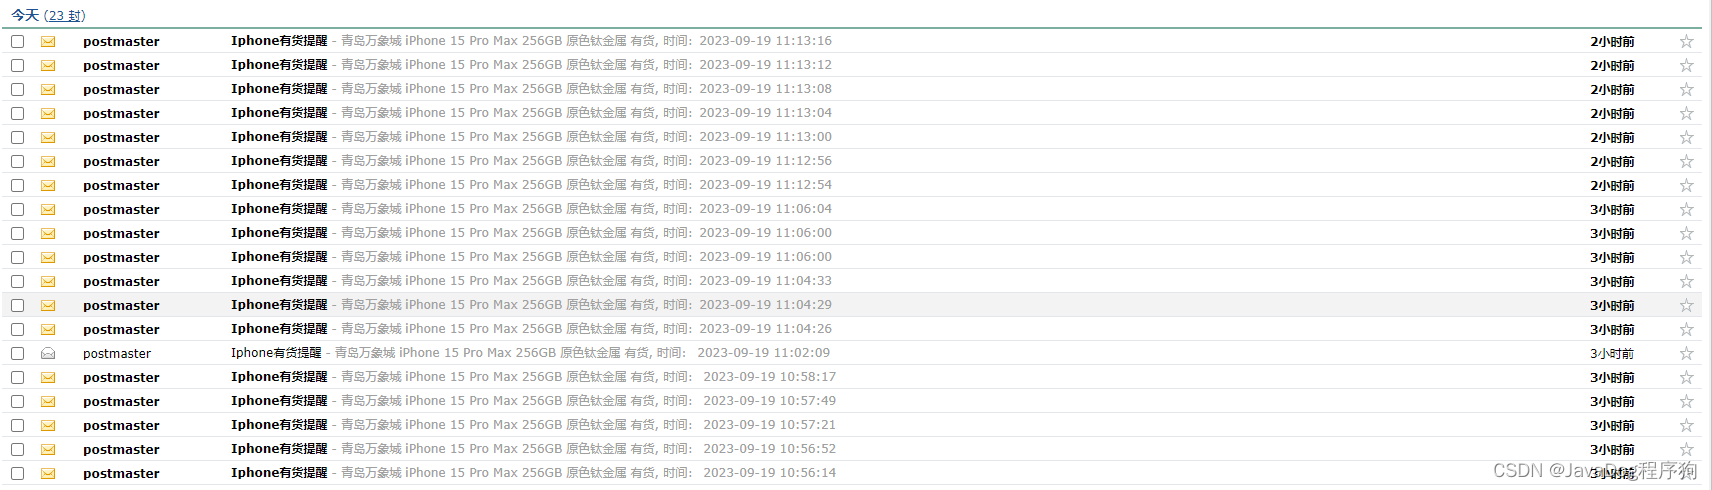Click envelope icon for 10:58:17 email
1712x490 pixels.
tap(48, 377)
